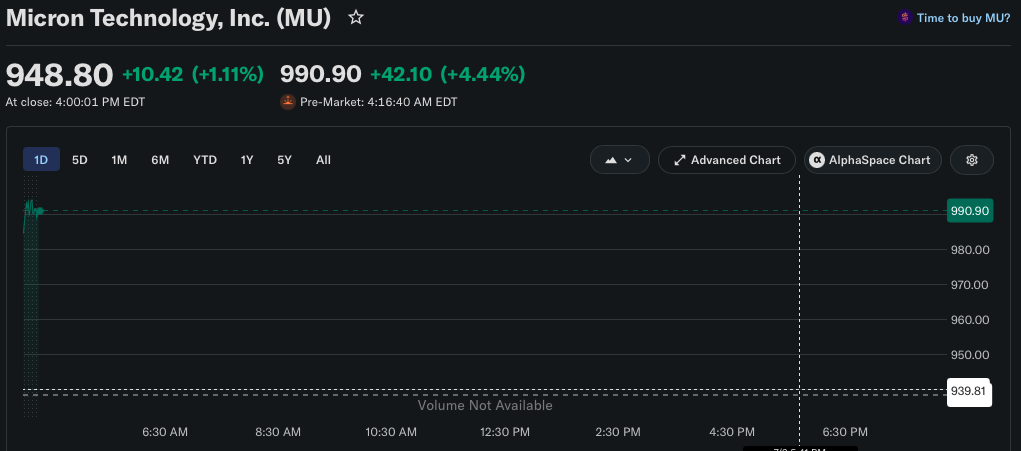The height and width of the screenshot is (451, 1021).
Task: Click the green dot at chart line end
Action: (x=40, y=210)
